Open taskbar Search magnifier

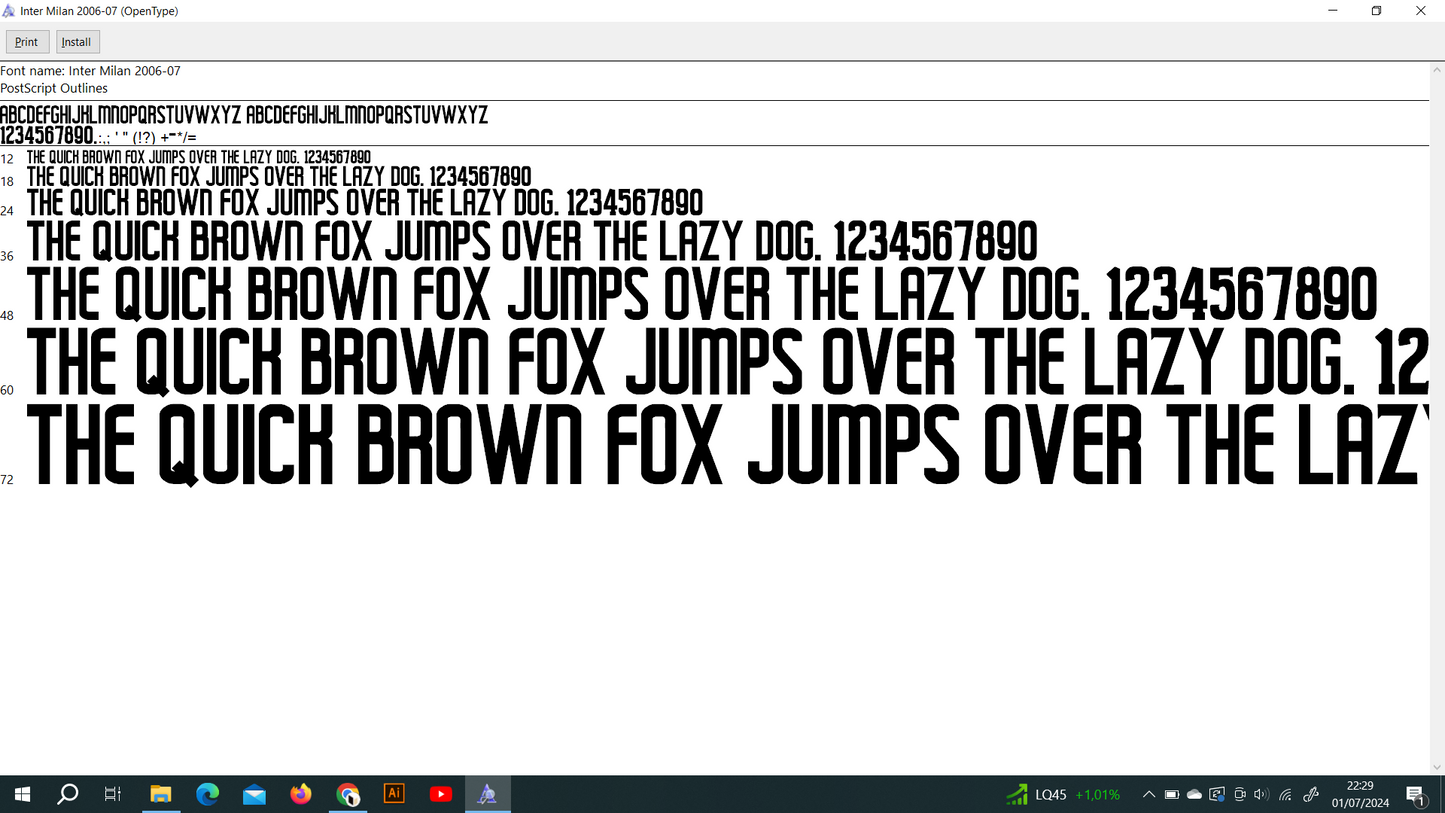pyautogui.click(x=68, y=795)
